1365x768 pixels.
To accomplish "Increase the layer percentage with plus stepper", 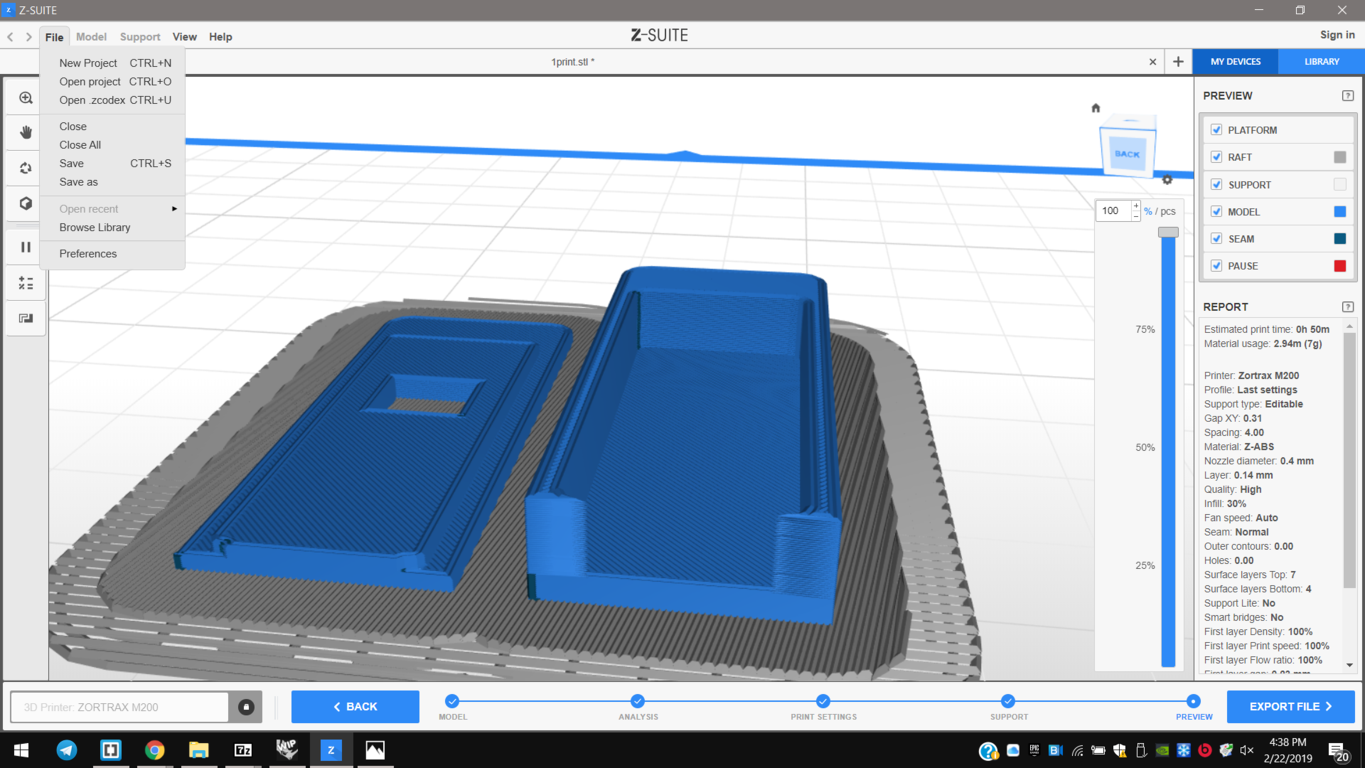I will pyautogui.click(x=1136, y=206).
